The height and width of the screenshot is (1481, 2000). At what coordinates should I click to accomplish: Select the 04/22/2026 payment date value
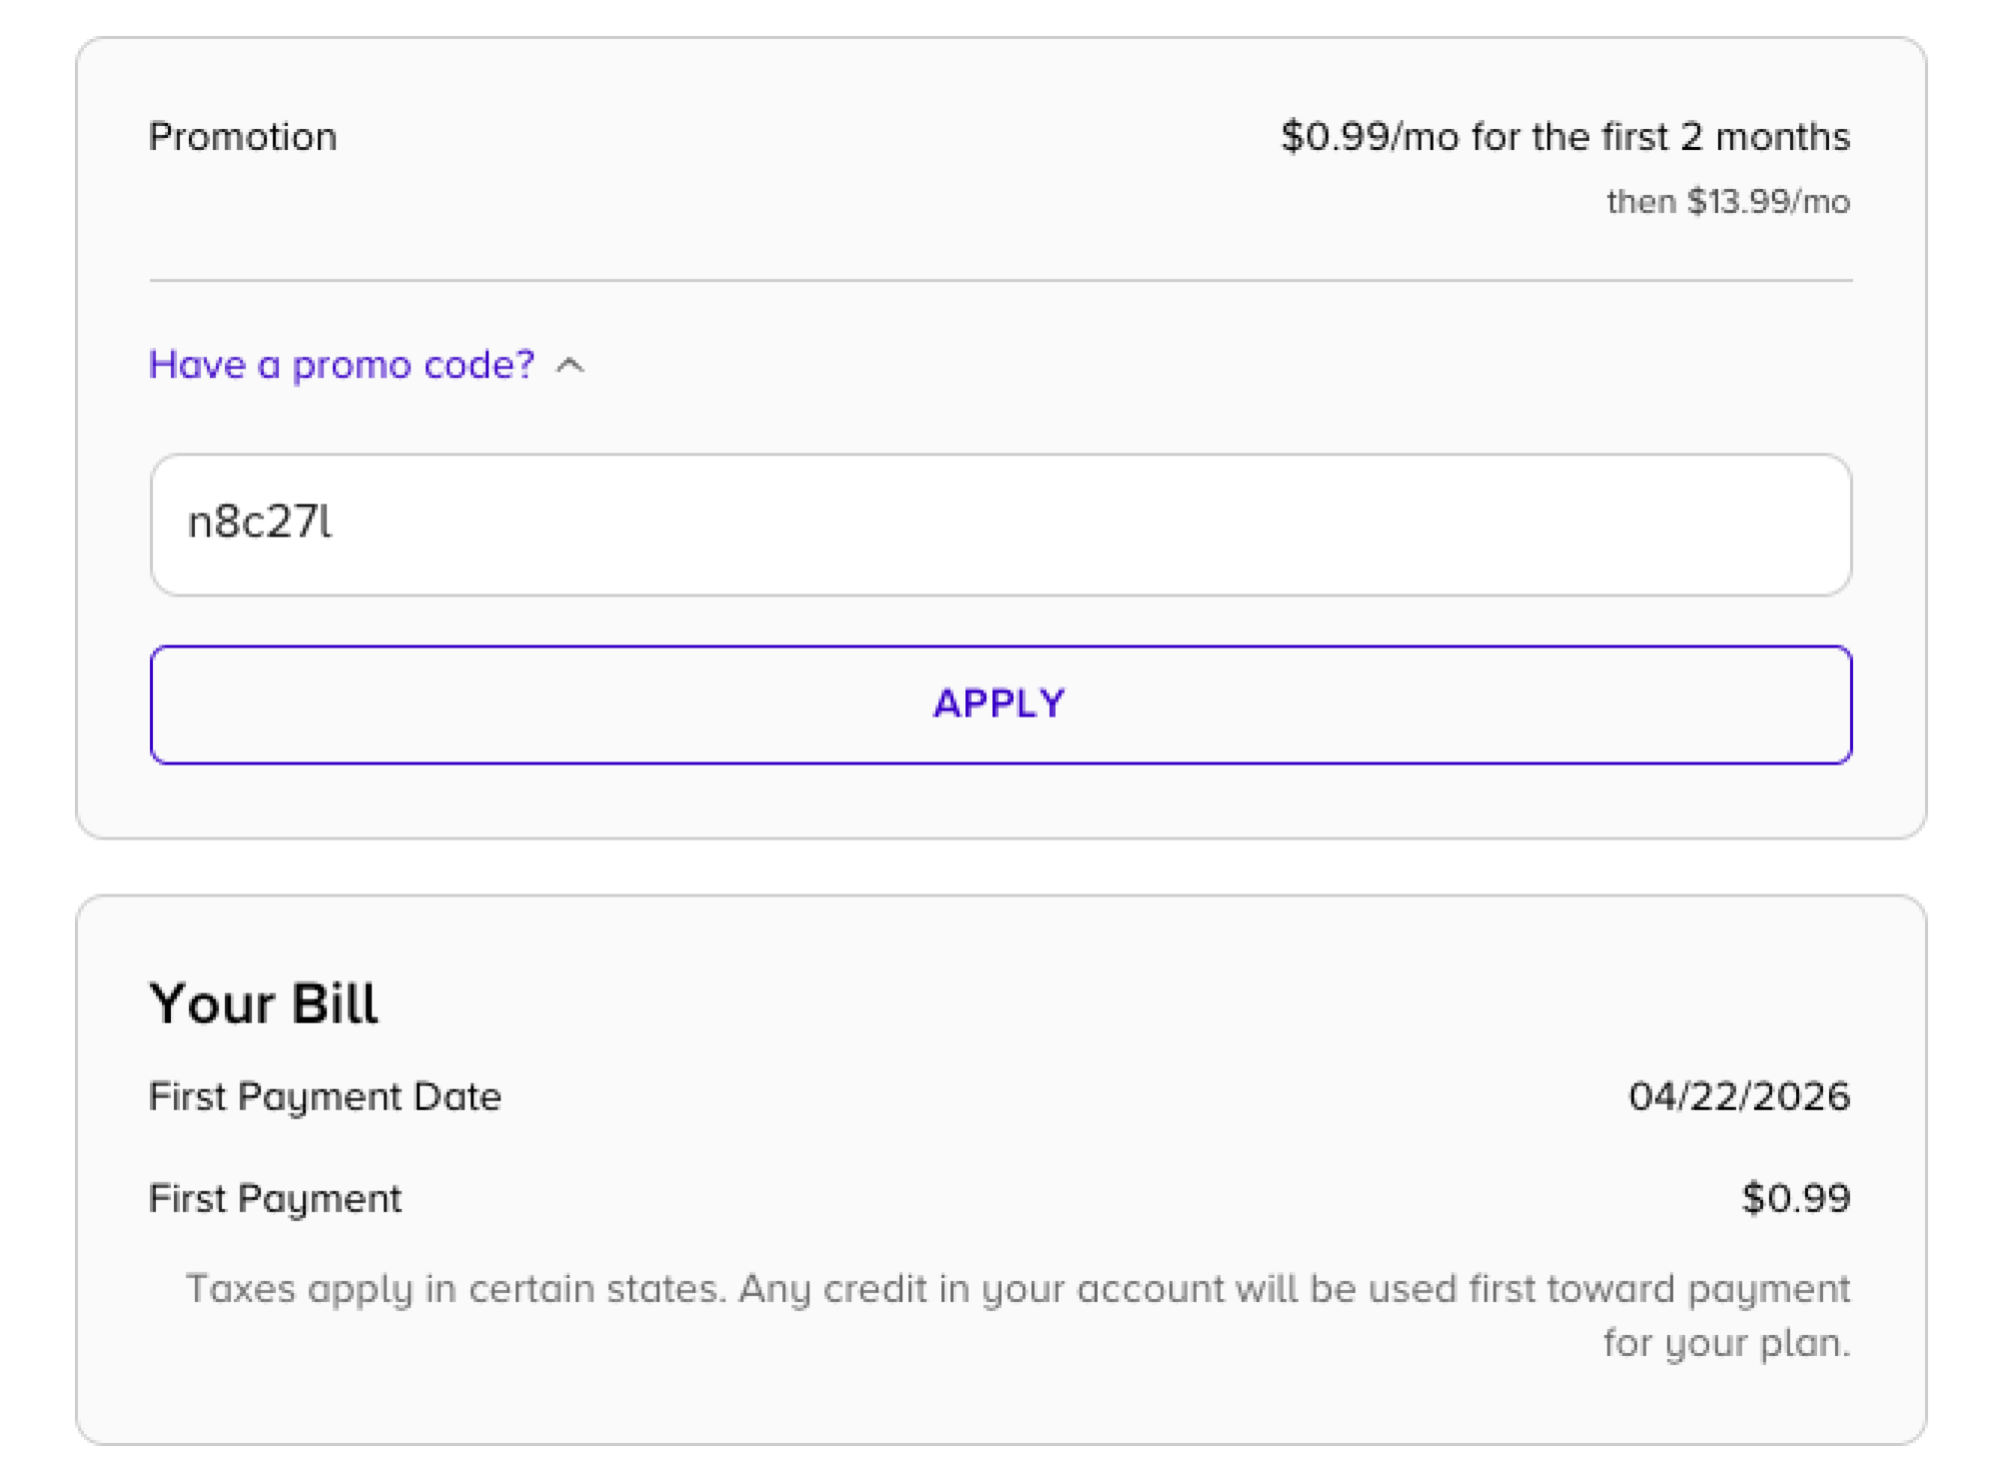click(1738, 1097)
